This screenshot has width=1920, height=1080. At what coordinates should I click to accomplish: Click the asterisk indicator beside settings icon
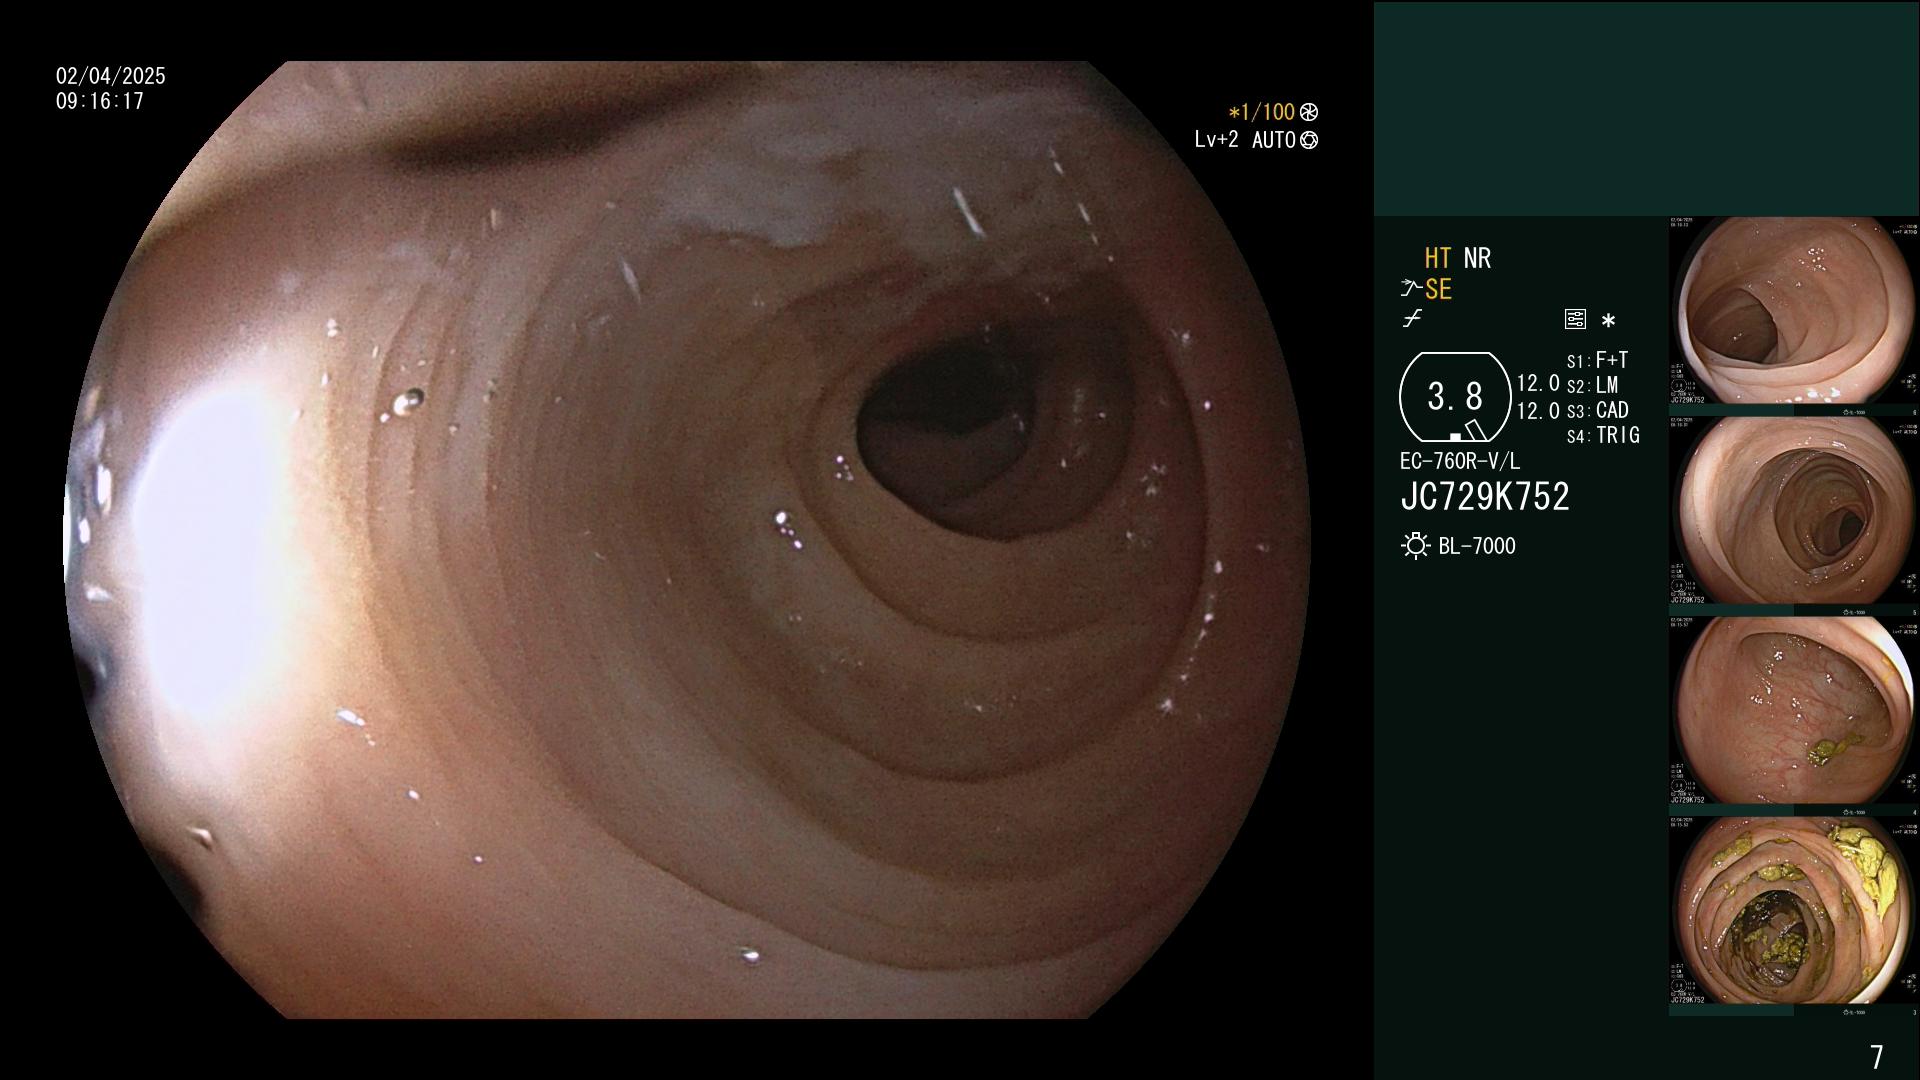[x=1608, y=321]
